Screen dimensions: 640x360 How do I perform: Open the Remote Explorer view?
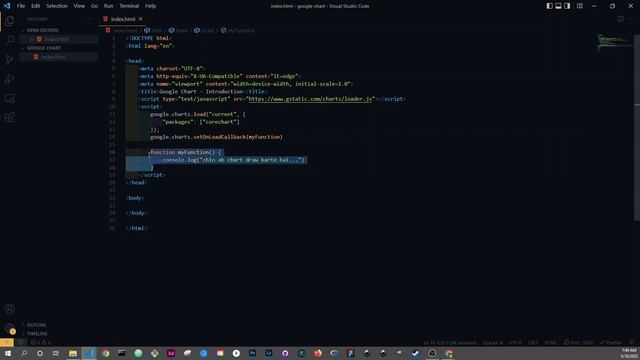pos(10,98)
